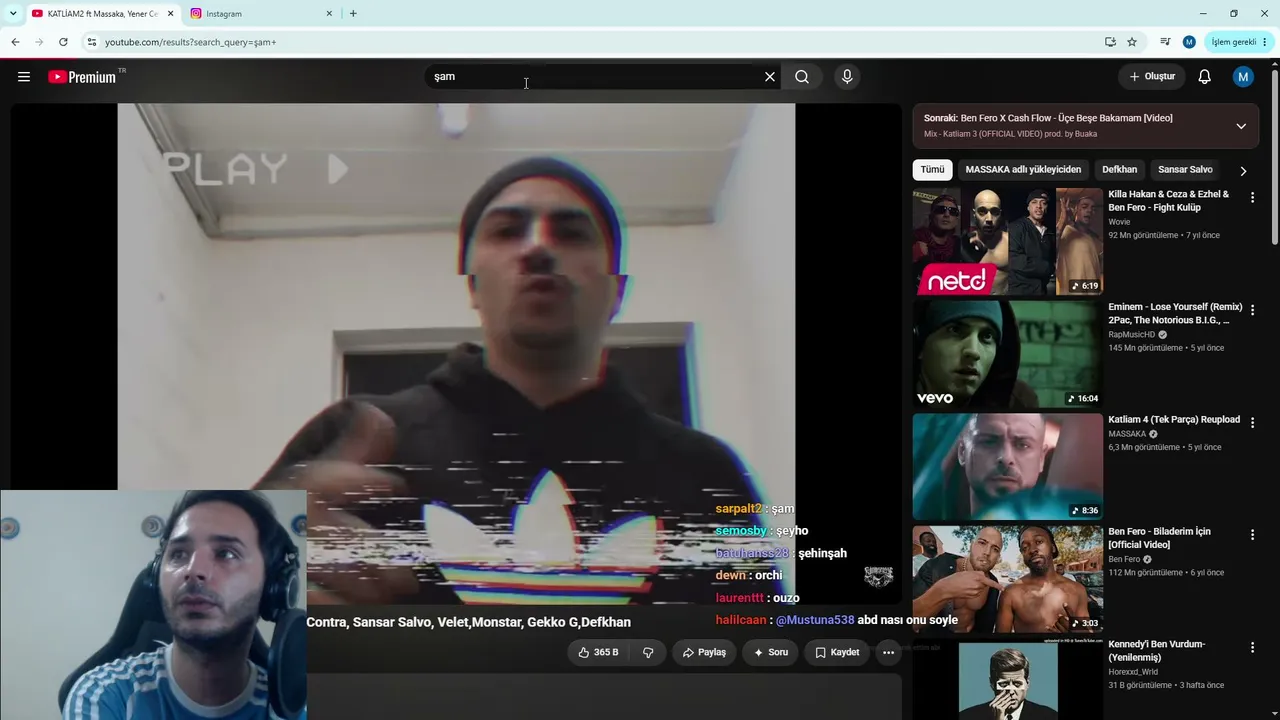Select the MASSAKA adlı yükleyiciden chip
1280x720 pixels.
coord(1023,170)
